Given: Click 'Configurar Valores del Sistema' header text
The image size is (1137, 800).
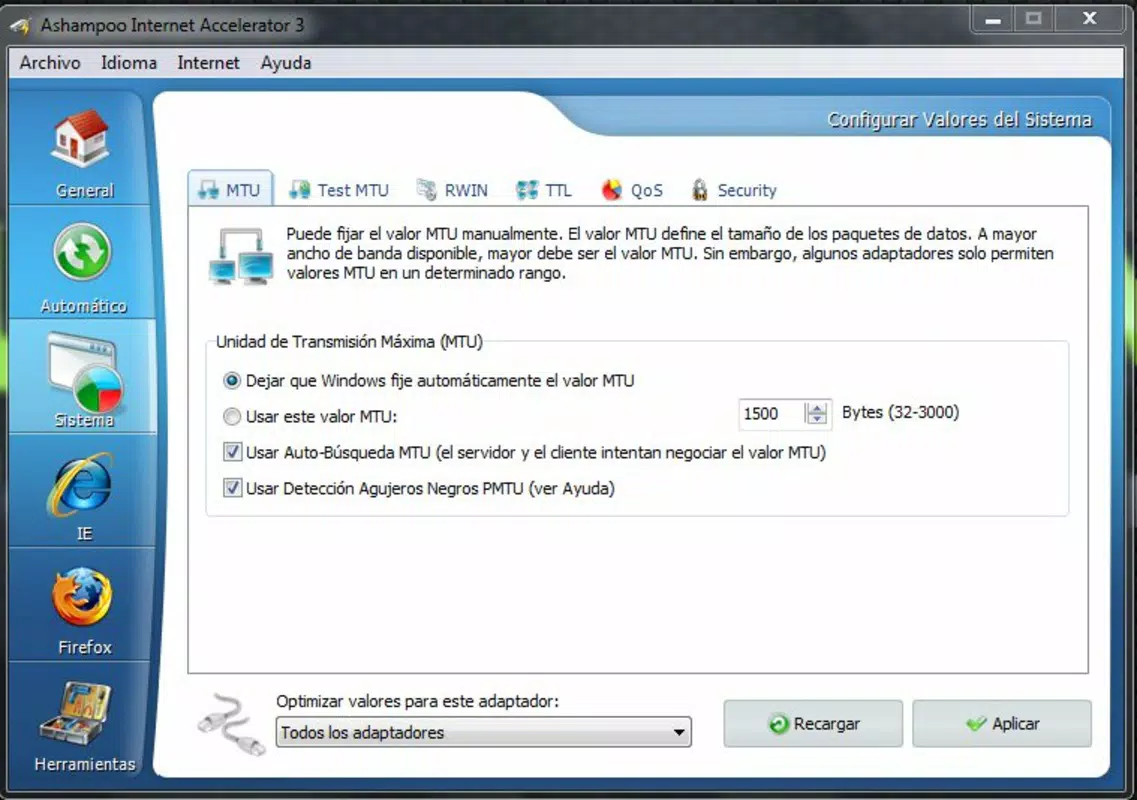Looking at the screenshot, I should 959,120.
